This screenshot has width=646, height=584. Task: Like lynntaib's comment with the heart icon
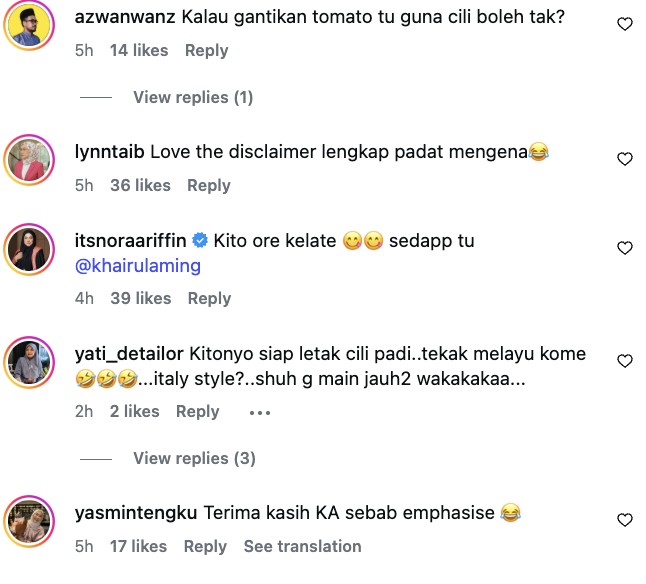click(x=625, y=159)
